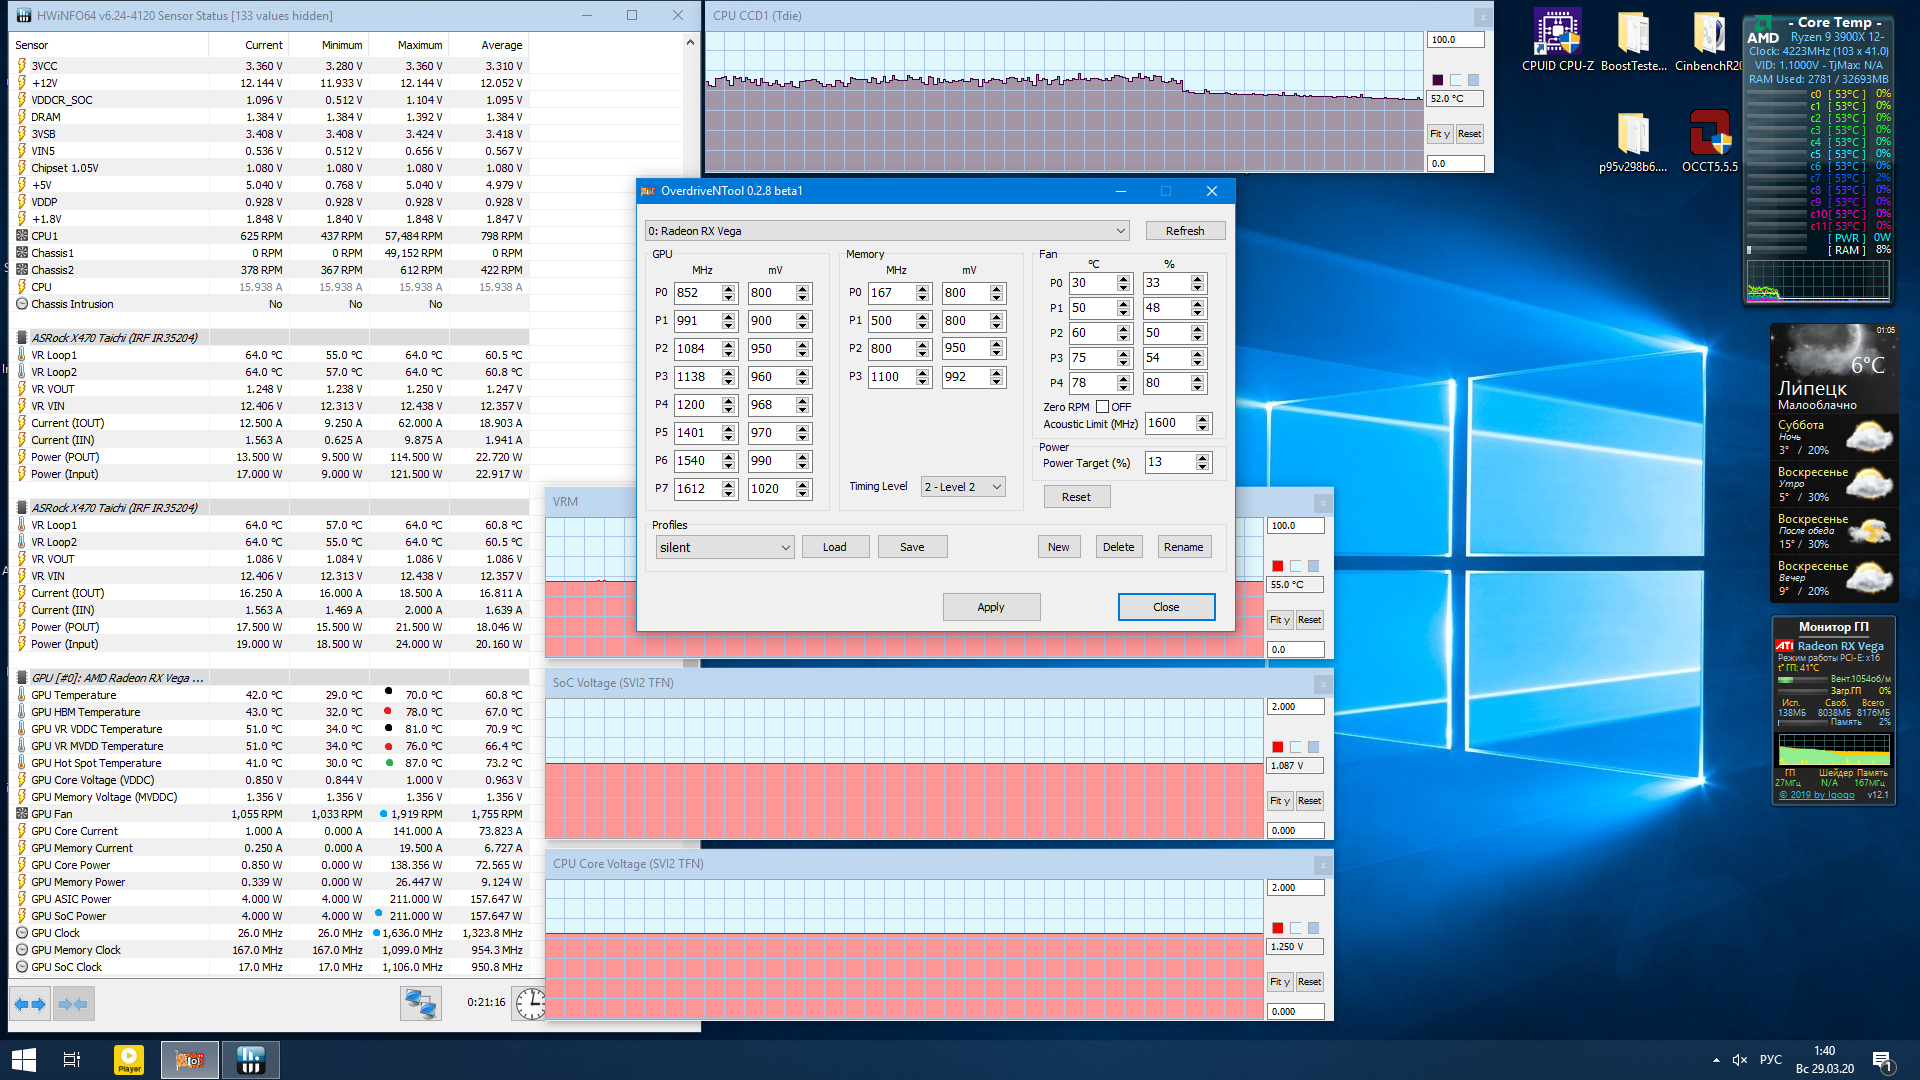Click OverdriveNTool taskbar icon
The height and width of the screenshot is (1080, 1920).
tap(190, 1060)
